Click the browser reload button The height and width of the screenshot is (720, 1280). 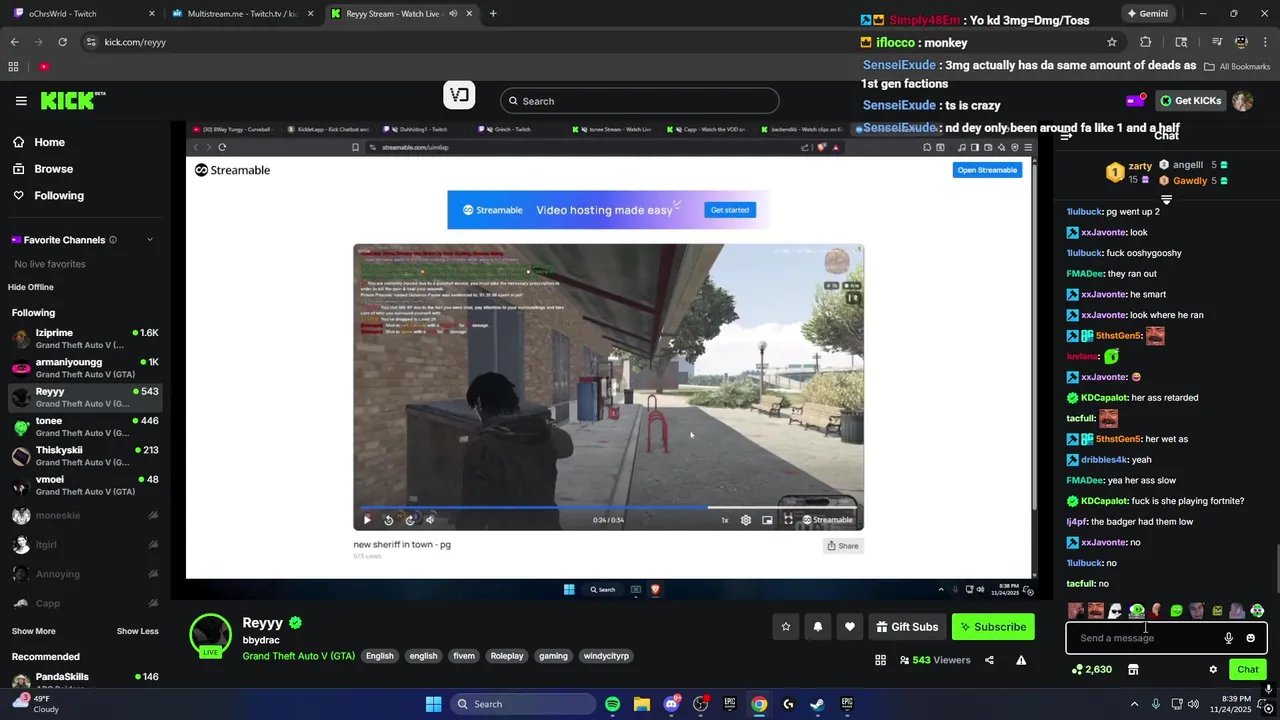coord(62,42)
